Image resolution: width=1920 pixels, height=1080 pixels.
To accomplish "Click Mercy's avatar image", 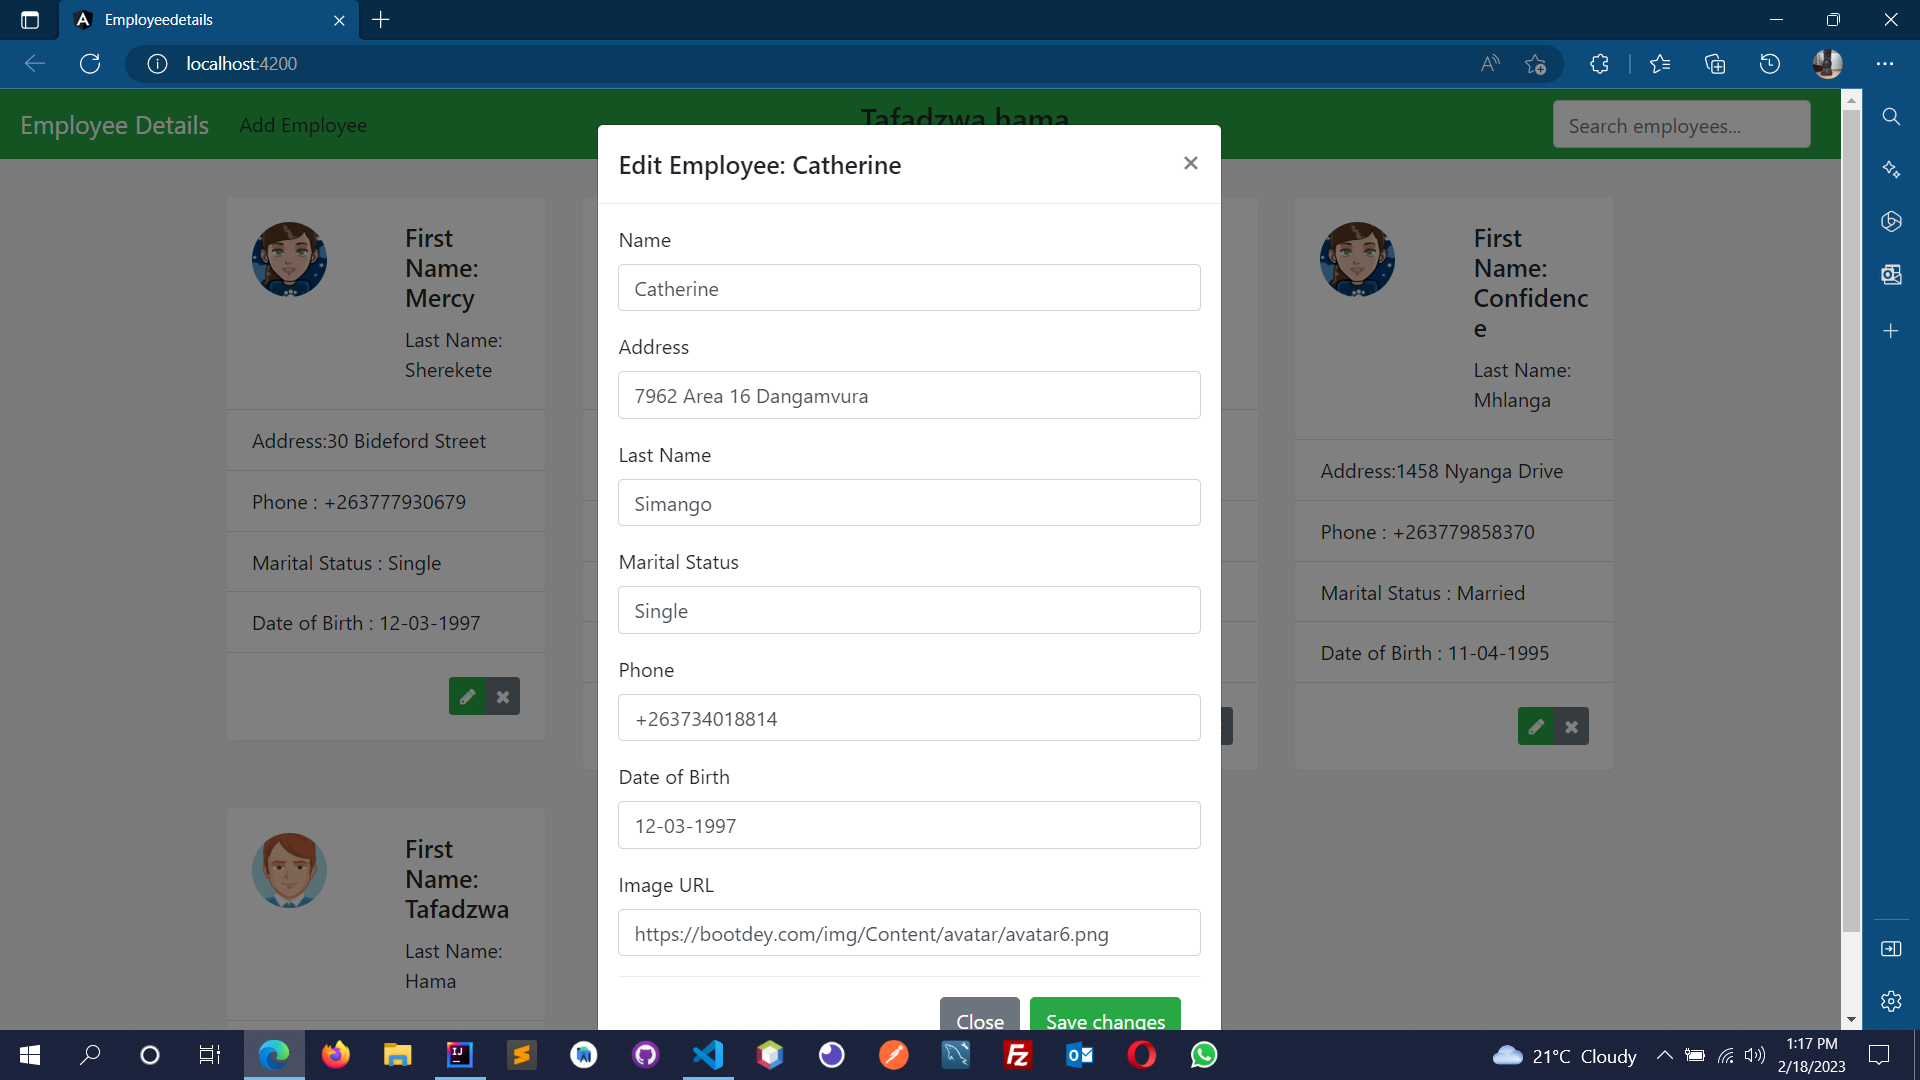I will point(289,259).
